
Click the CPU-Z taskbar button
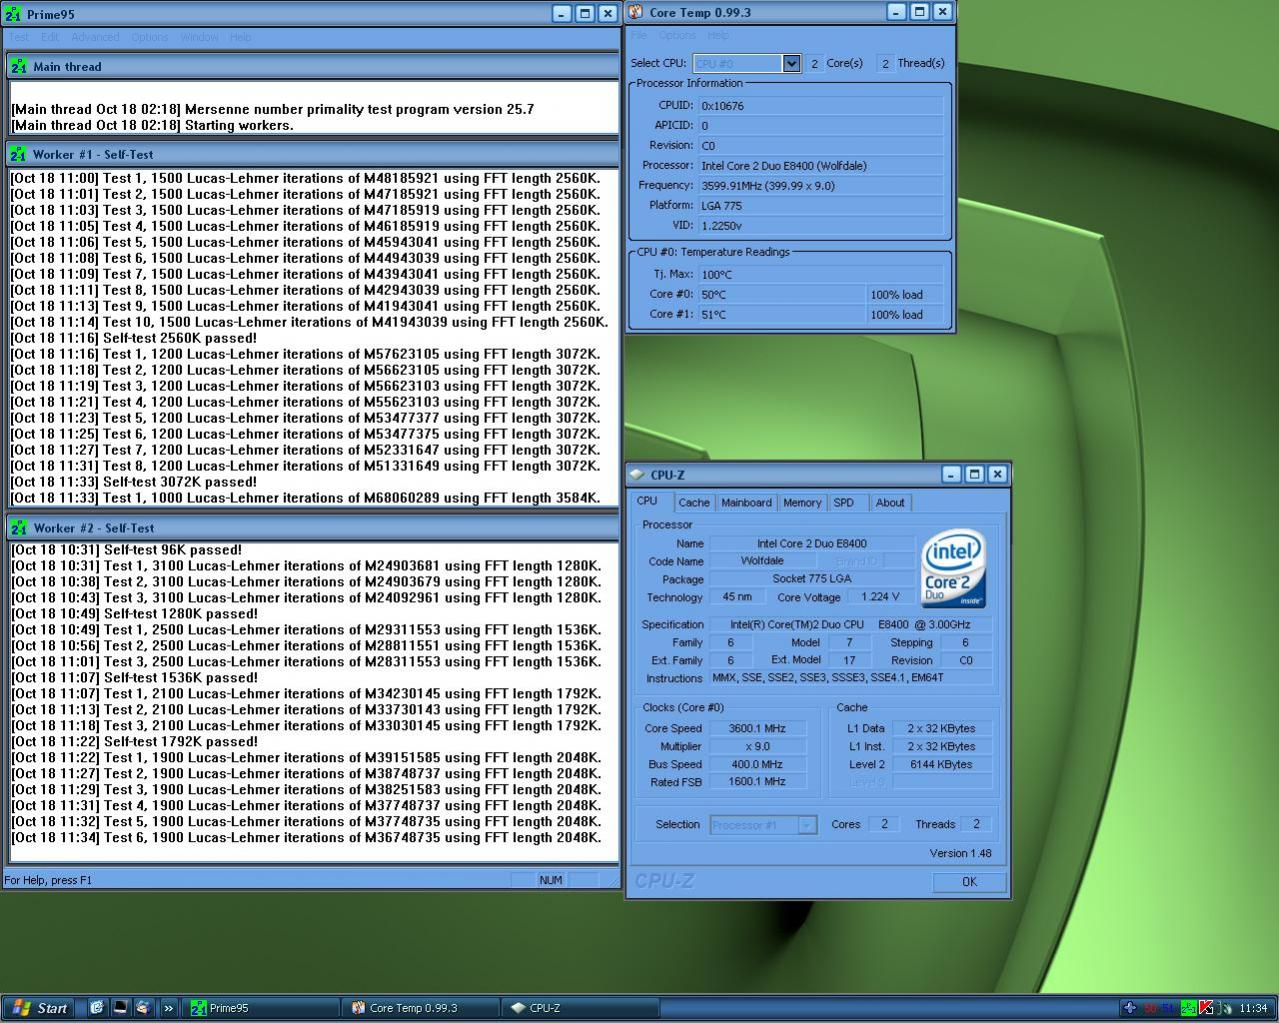click(x=580, y=1008)
